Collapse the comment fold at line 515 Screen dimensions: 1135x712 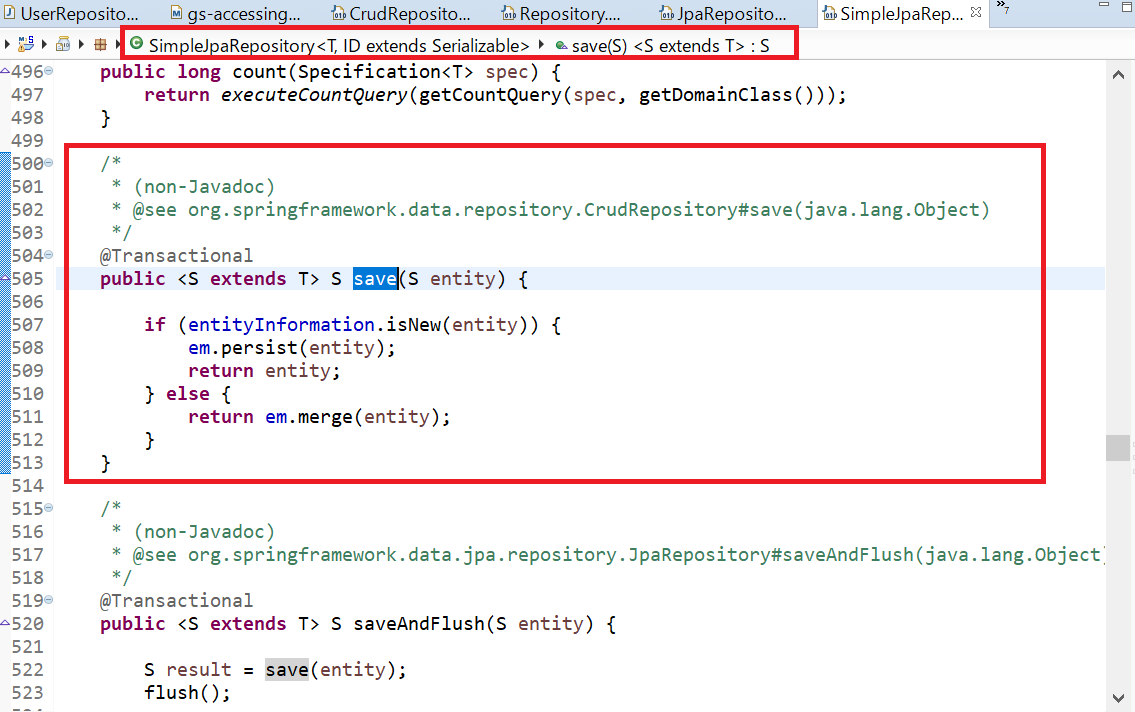pyautogui.click(x=49, y=509)
